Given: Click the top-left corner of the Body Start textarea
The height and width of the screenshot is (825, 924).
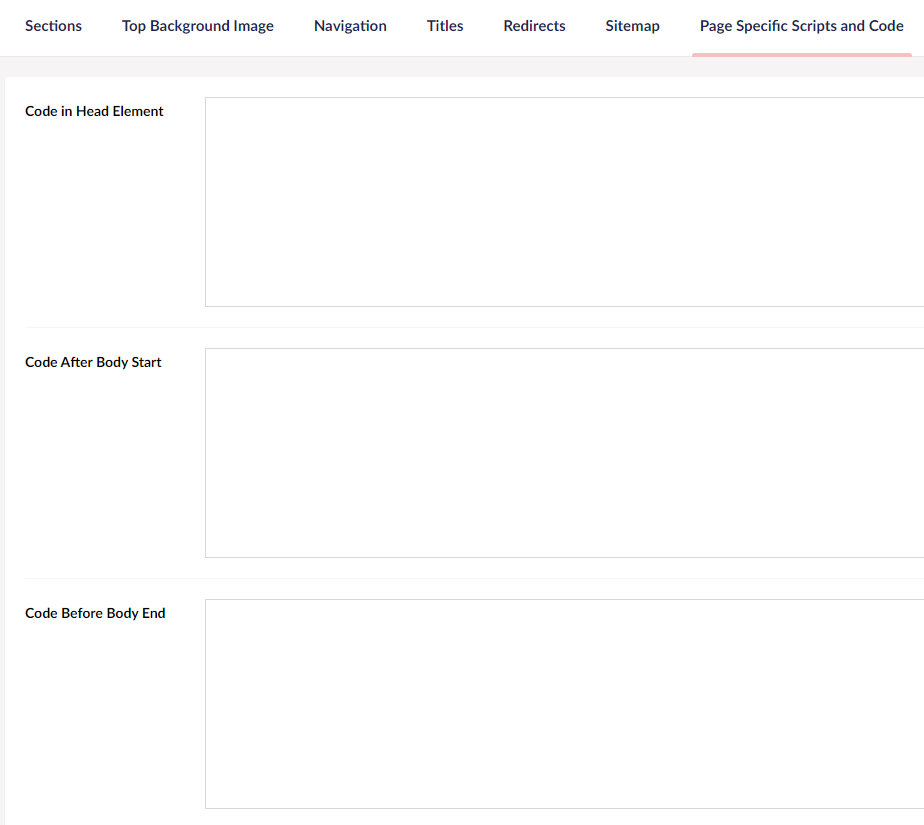Looking at the screenshot, I should coord(207,350).
